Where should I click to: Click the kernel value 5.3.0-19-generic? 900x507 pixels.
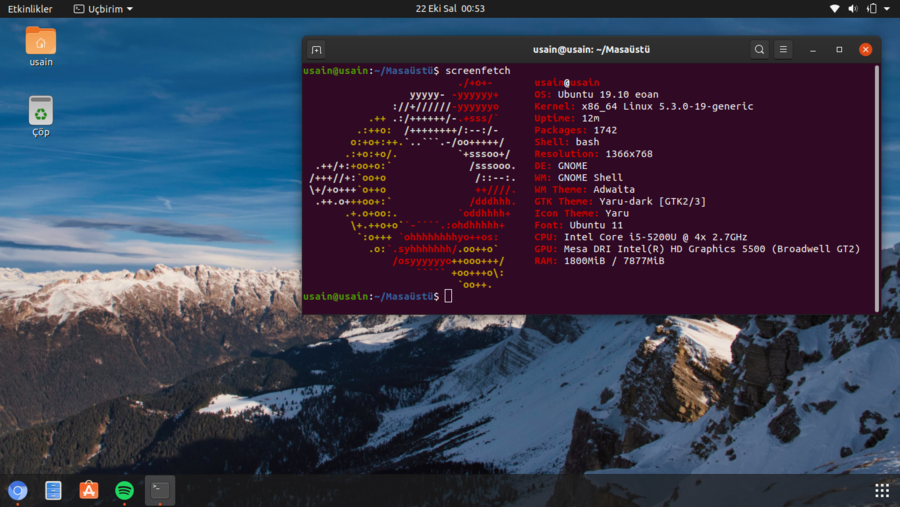point(703,106)
